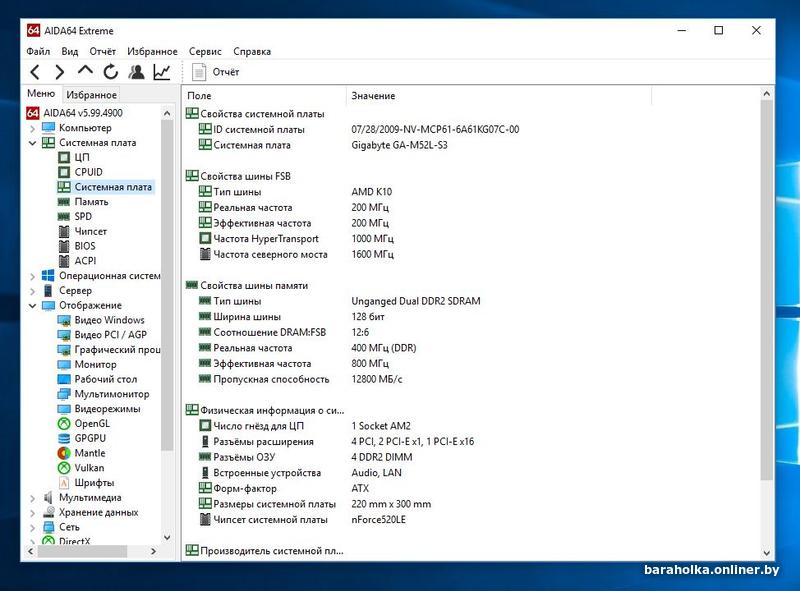This screenshot has width=800, height=591.
Task: Select the Чипсет tree item
Action: point(90,231)
